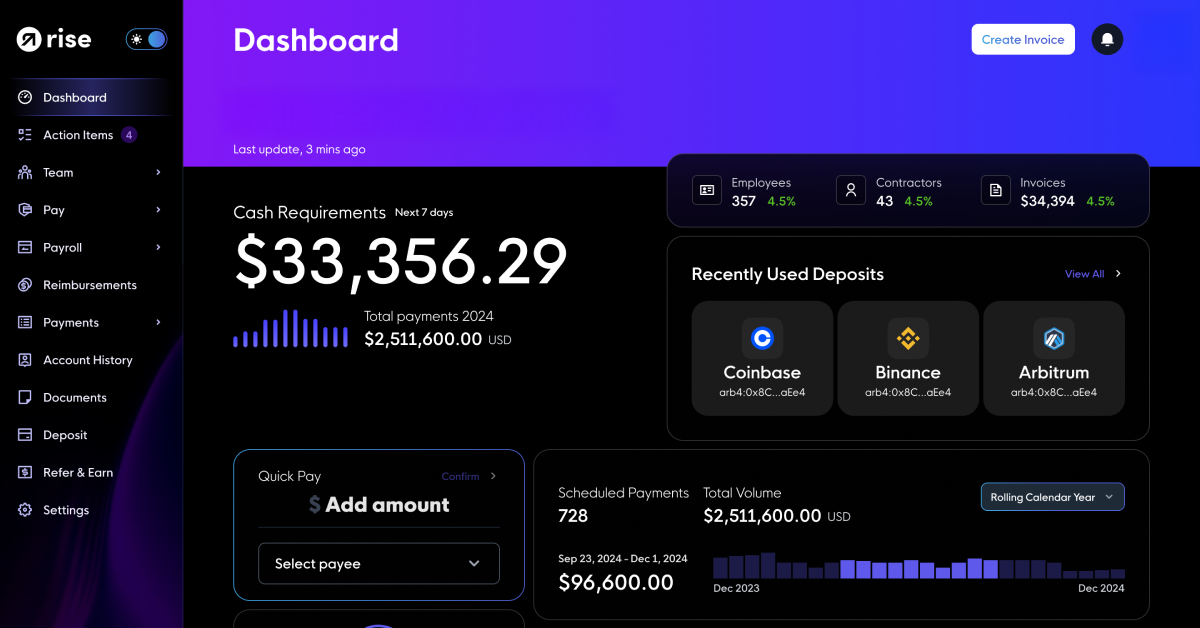Open the Select payee dropdown
Screen dimensions: 1200x628
point(379,564)
